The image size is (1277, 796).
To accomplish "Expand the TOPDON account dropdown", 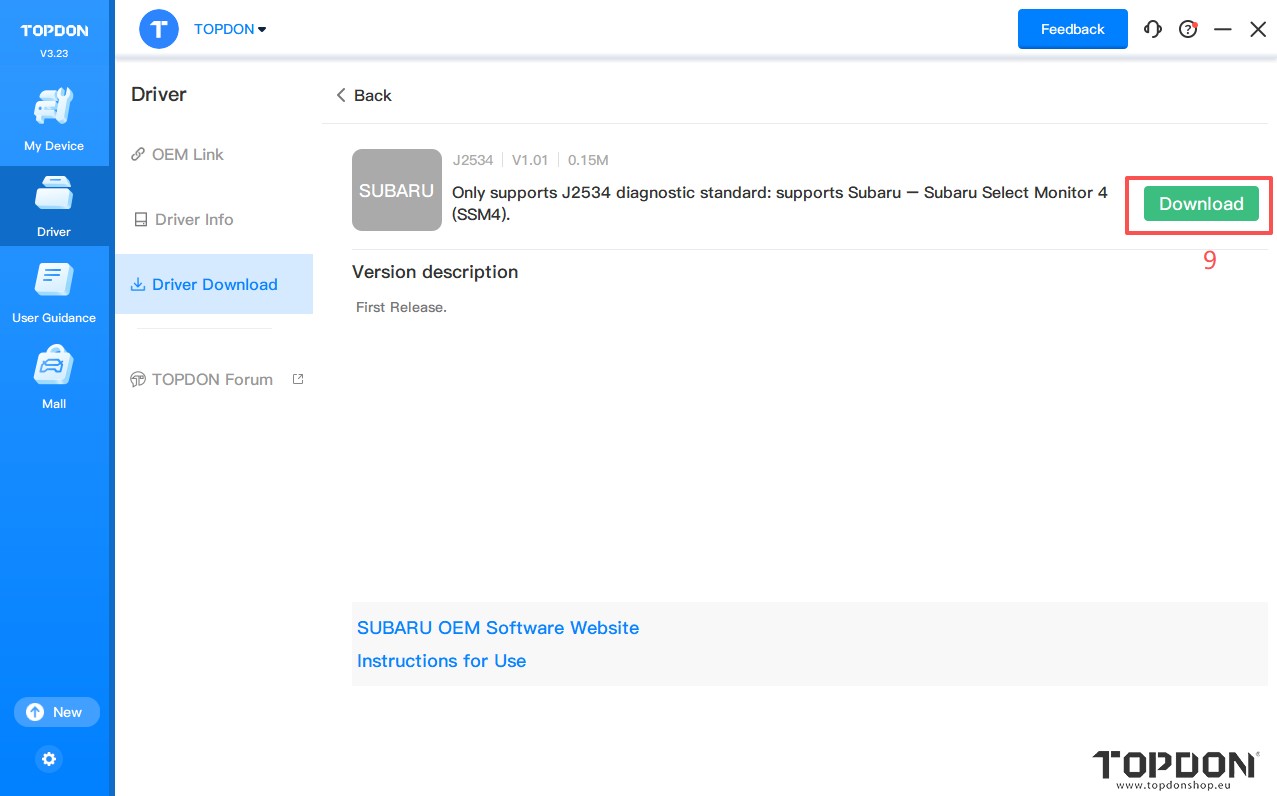I will point(230,29).
